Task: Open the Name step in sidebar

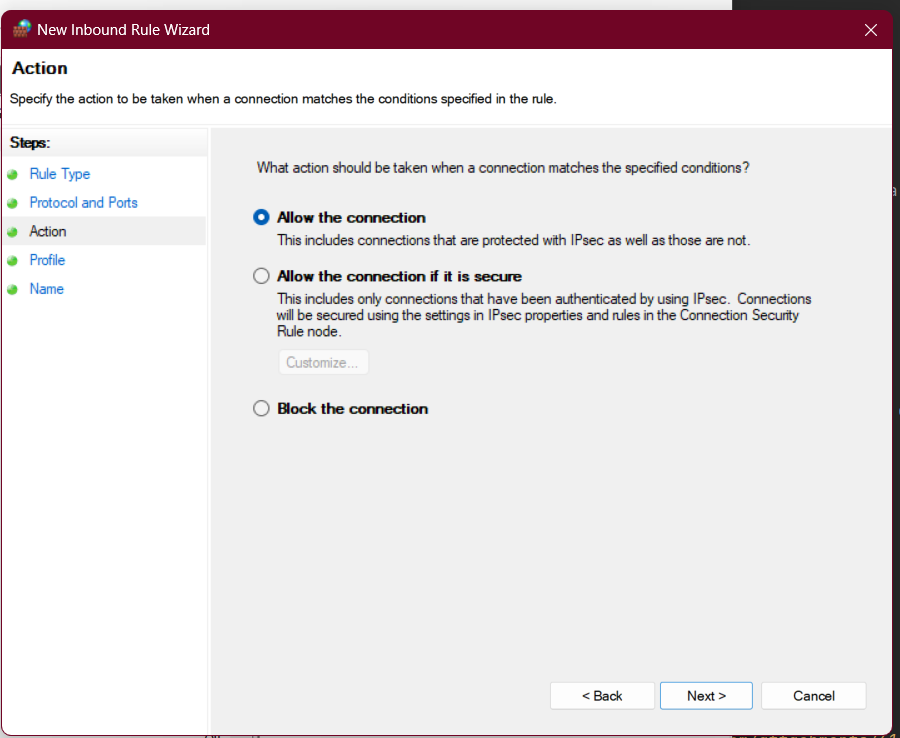Action: click(x=47, y=289)
